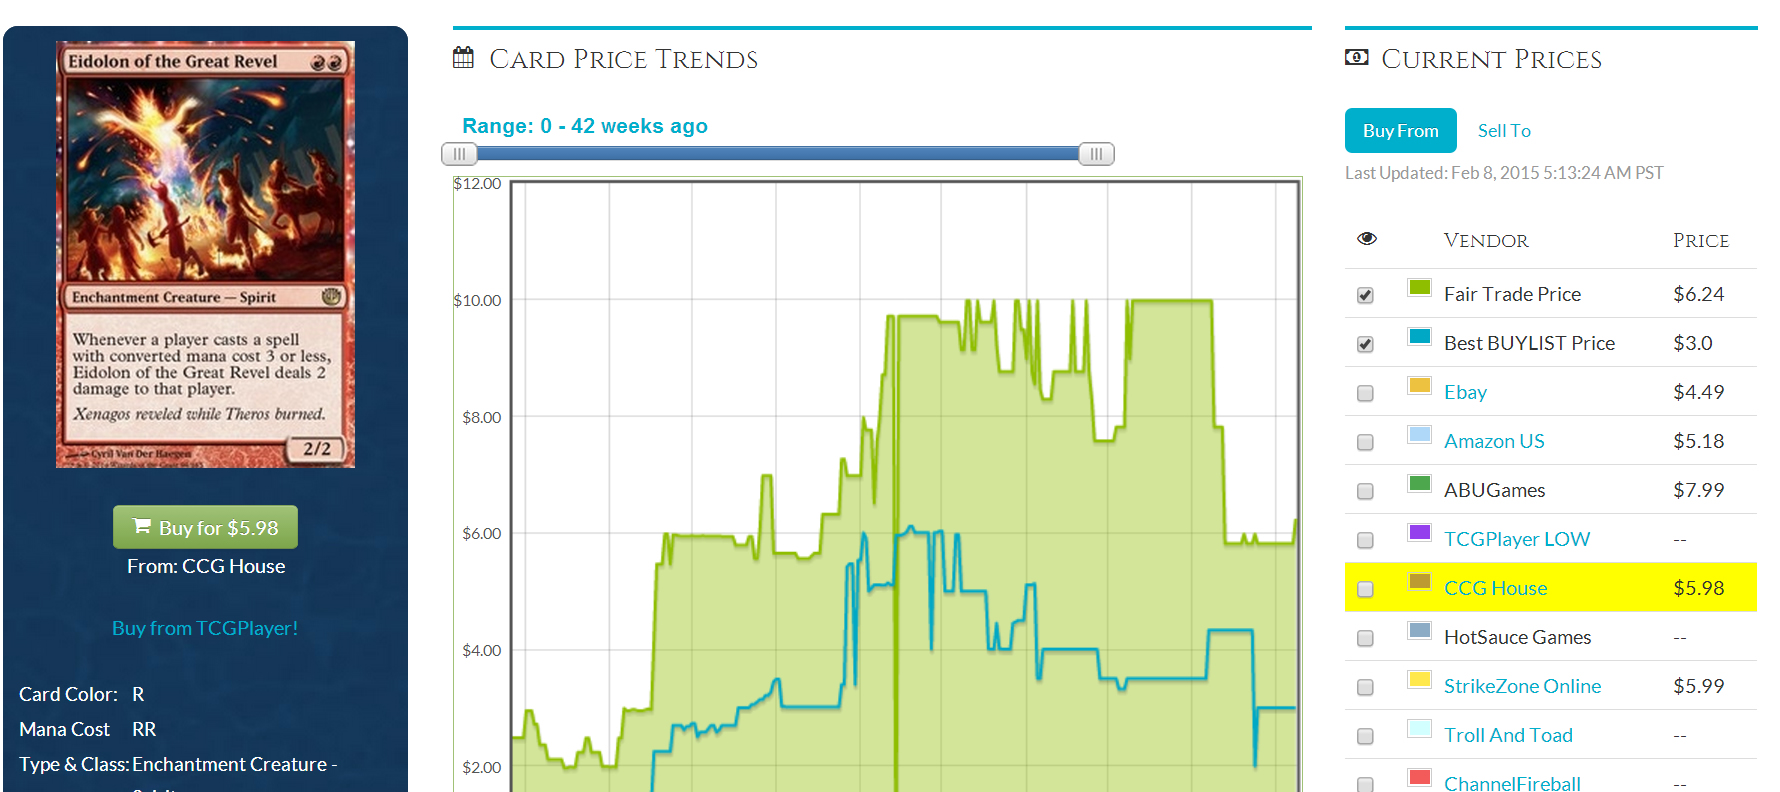
Task: Open the Amazon US vendor link
Action: pyautogui.click(x=1494, y=441)
